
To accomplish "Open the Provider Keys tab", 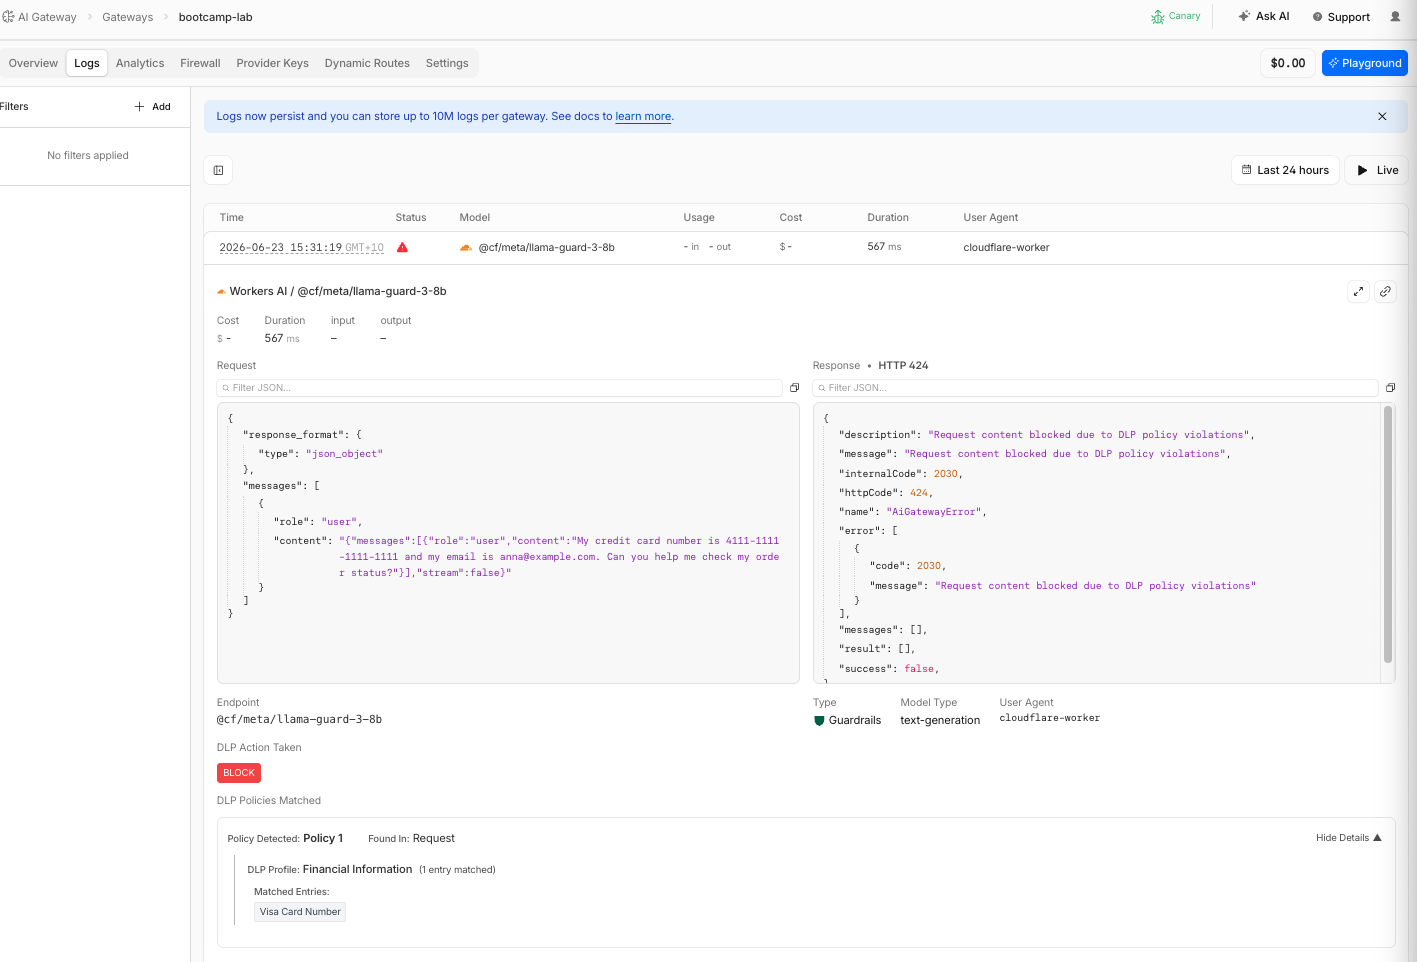I will (272, 63).
